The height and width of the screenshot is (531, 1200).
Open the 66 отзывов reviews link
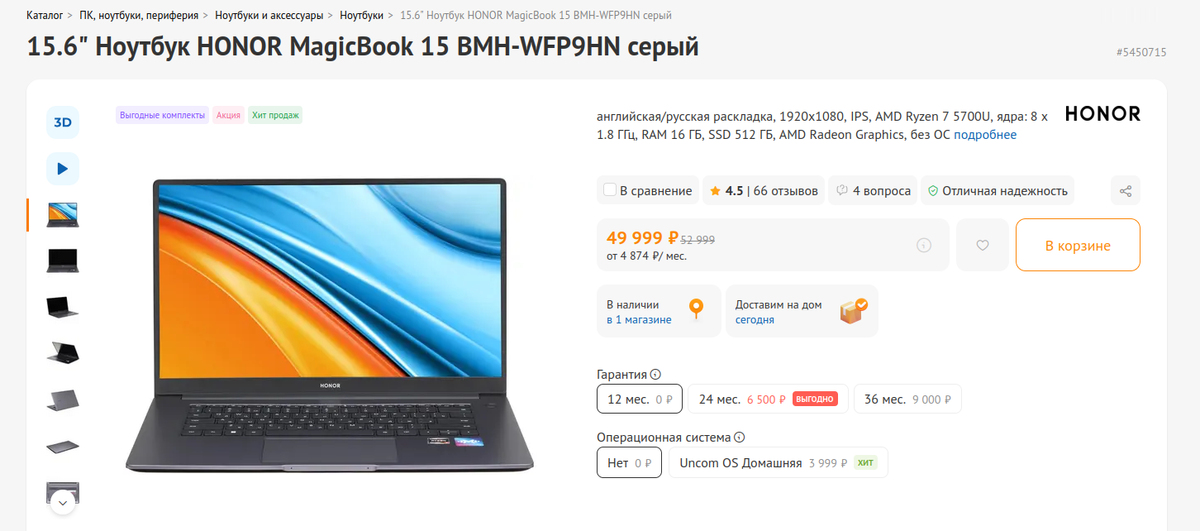point(786,191)
